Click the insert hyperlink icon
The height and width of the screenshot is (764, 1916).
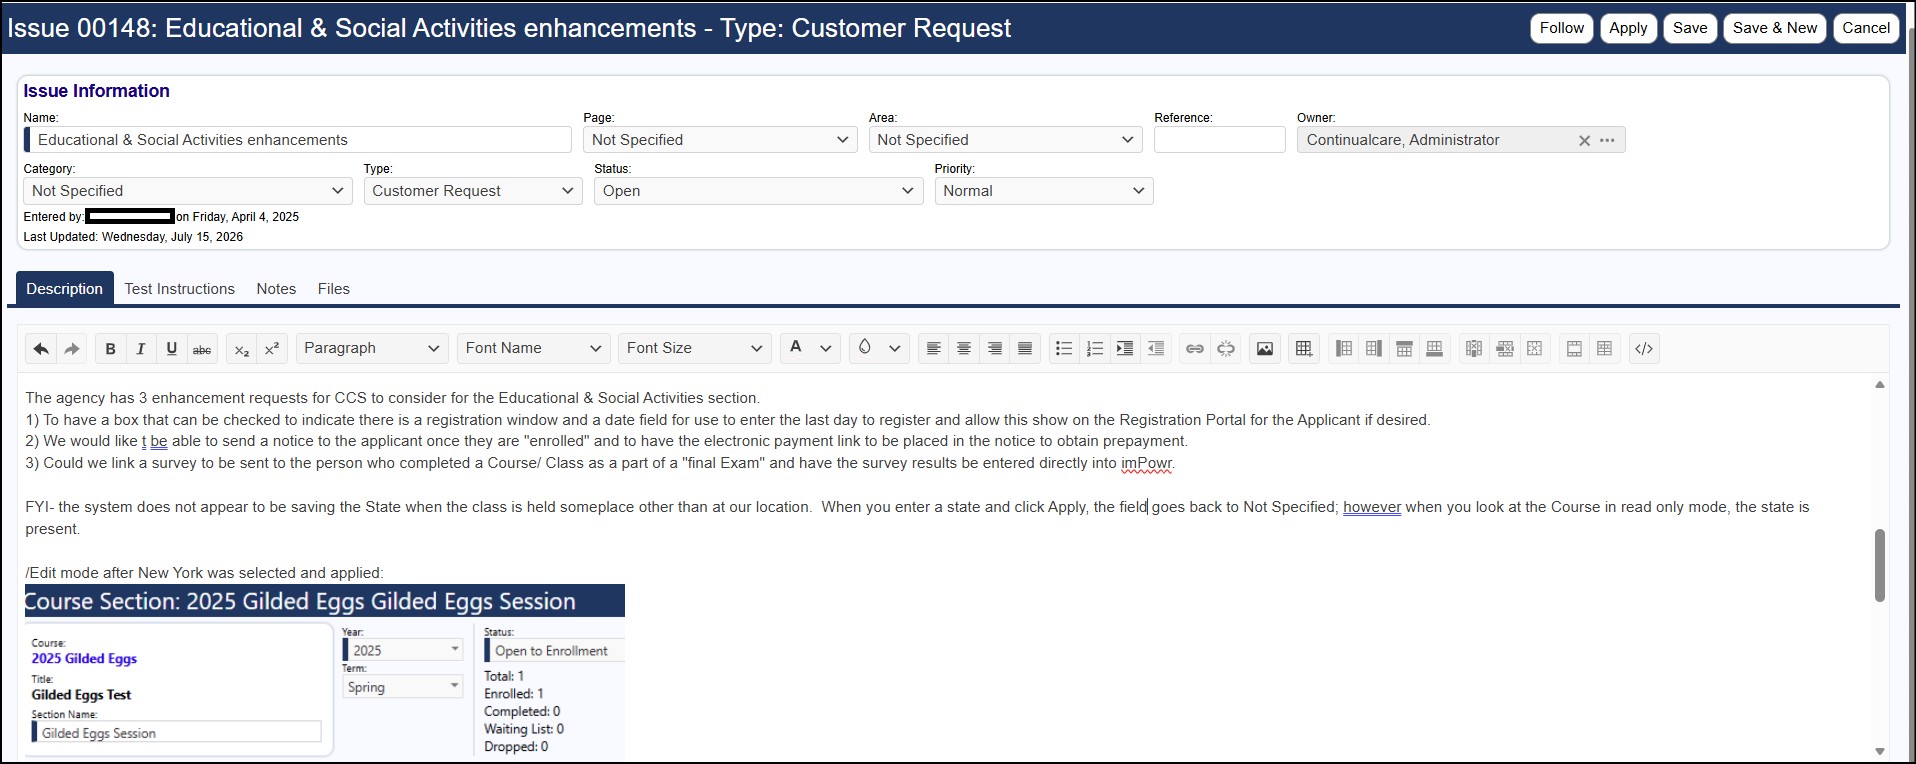click(x=1195, y=349)
